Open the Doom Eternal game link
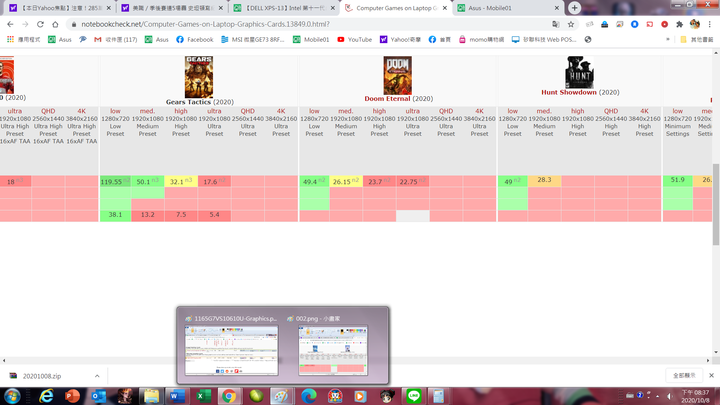Screen dimensions: 720x405 click(387, 99)
